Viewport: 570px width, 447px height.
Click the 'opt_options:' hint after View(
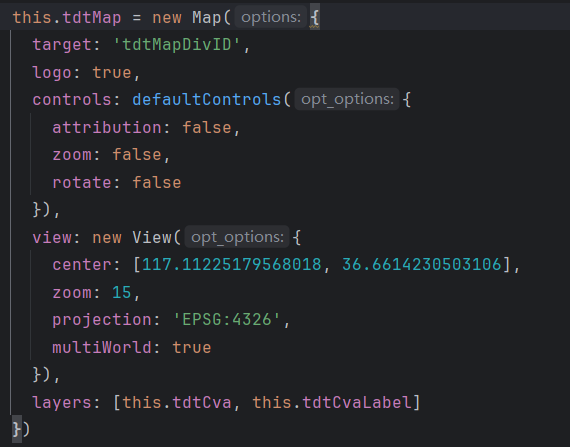[237, 237]
